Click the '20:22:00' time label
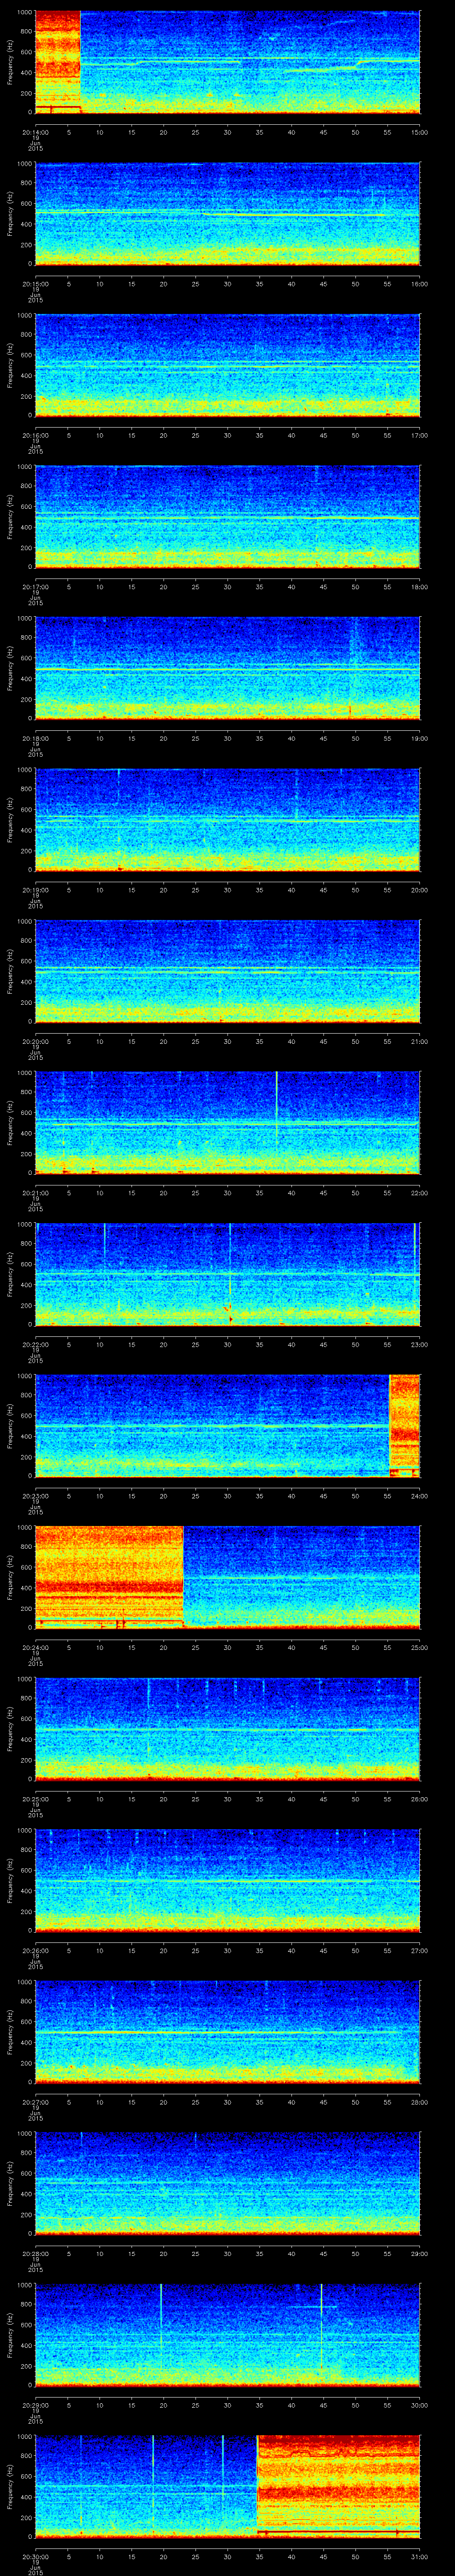455x2576 pixels. point(35,1345)
